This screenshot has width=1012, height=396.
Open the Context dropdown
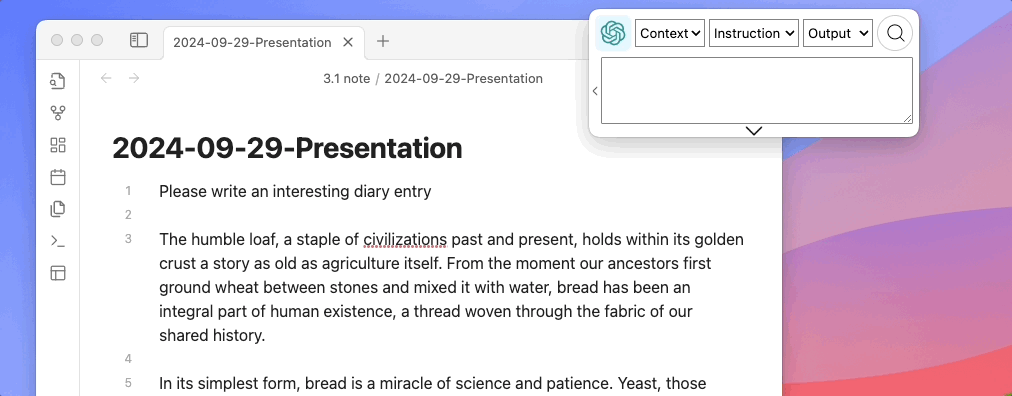670,34
